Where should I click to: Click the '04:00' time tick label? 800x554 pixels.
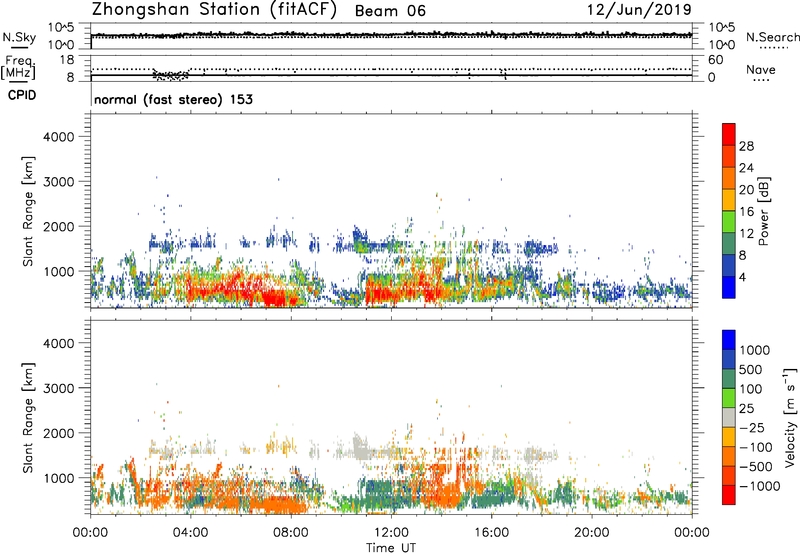coord(190,533)
